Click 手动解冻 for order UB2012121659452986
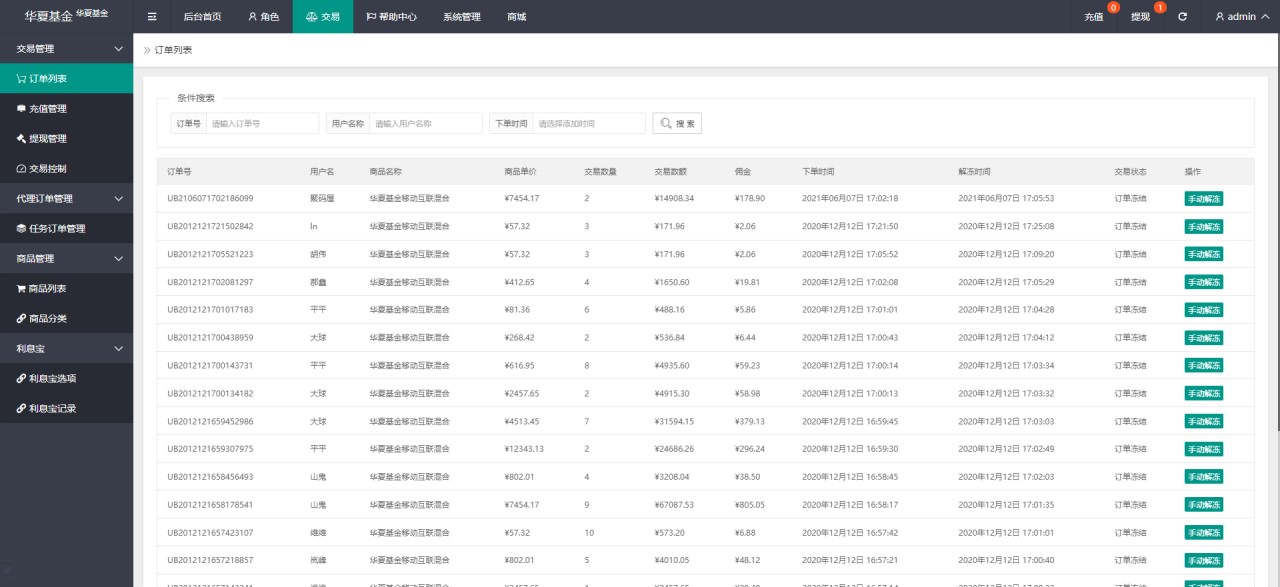This screenshot has height=587, width=1280. click(x=1204, y=421)
